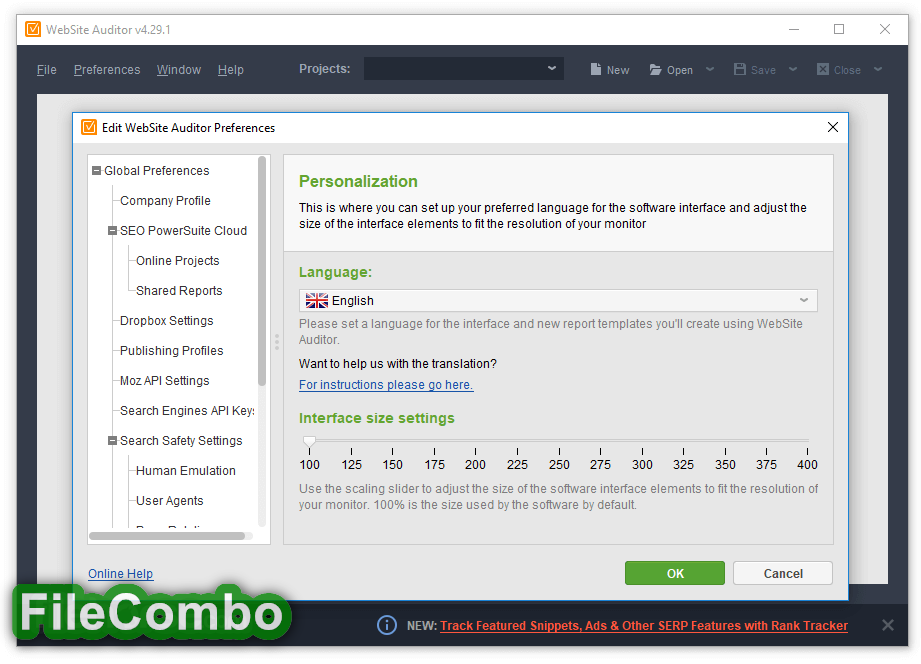Set interface size slider to 400
Image resolution: width=921 pixels, height=664 pixels.
[x=807, y=440]
